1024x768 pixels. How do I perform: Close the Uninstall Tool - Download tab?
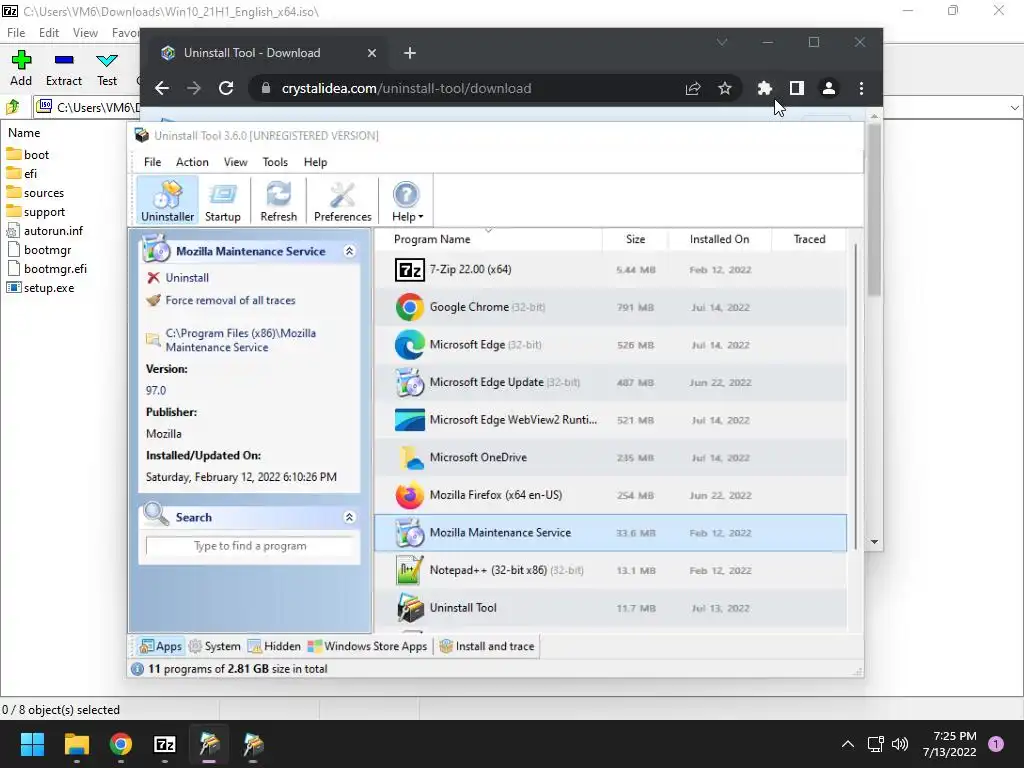(x=372, y=53)
